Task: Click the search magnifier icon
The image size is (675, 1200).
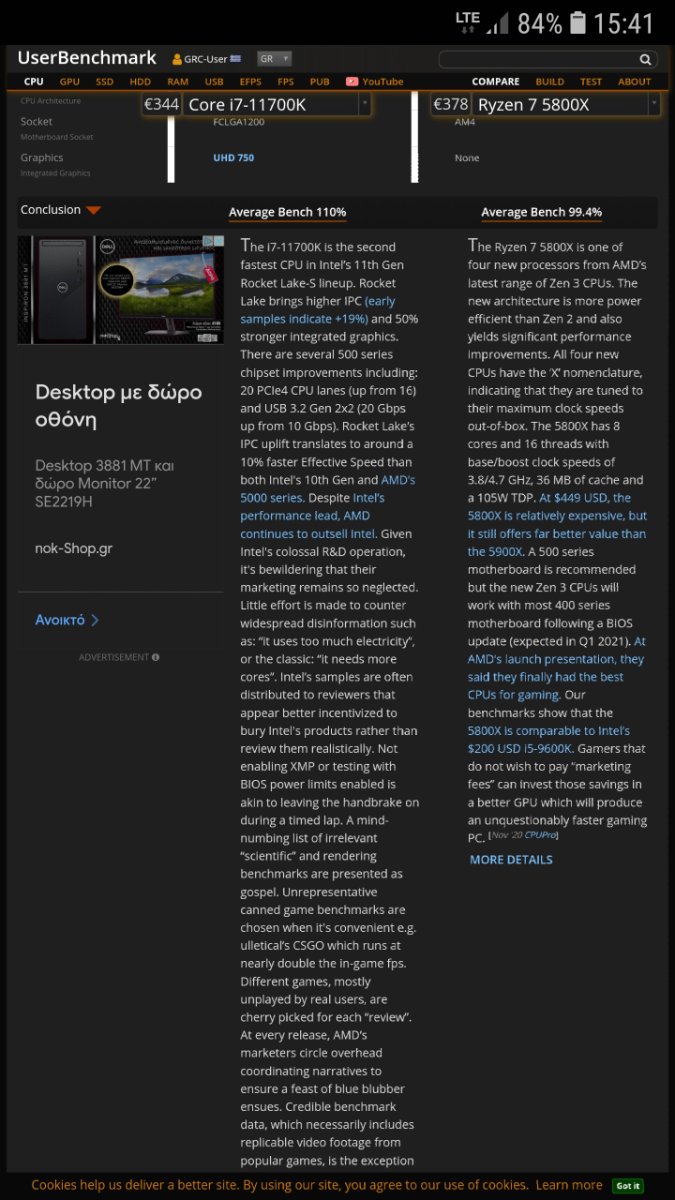Action: coord(646,60)
